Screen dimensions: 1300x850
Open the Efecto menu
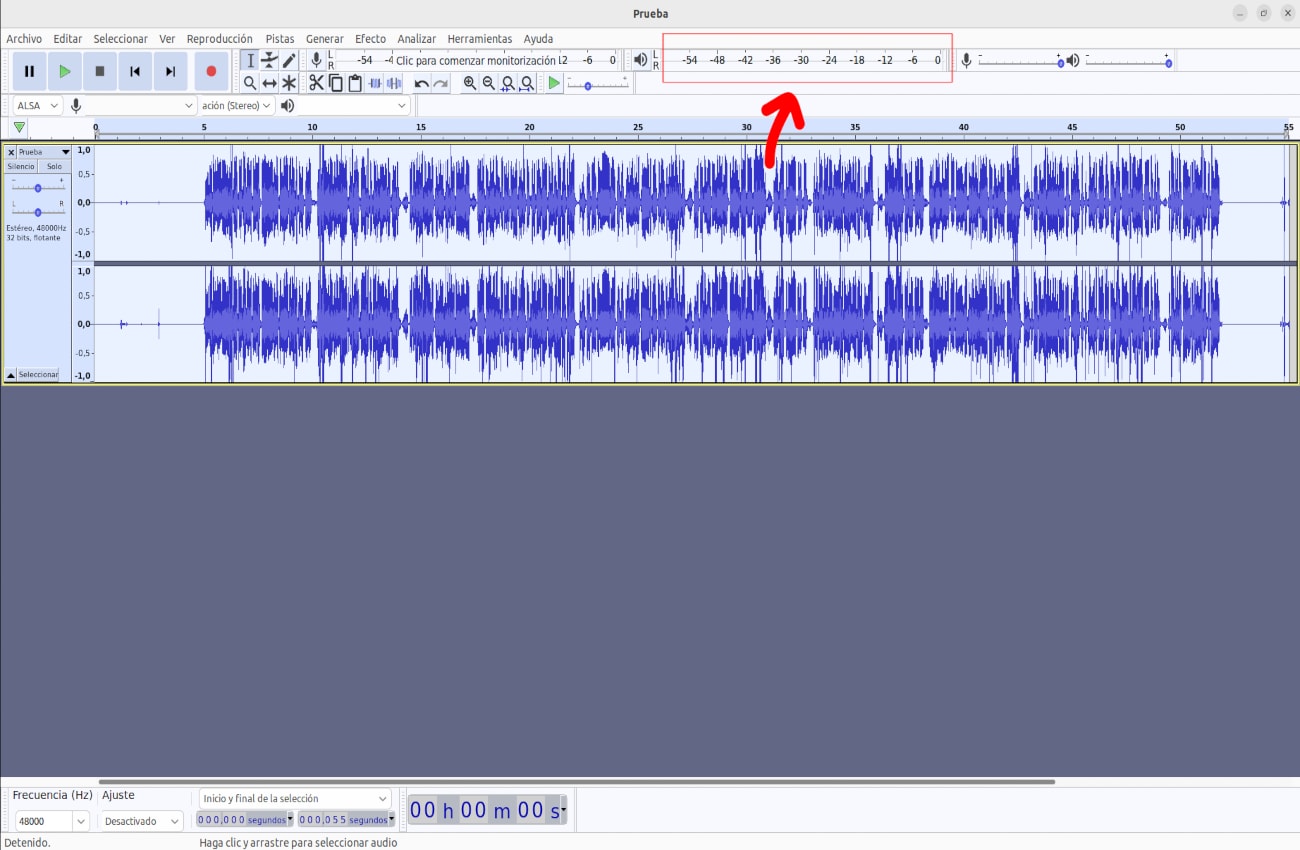370,38
